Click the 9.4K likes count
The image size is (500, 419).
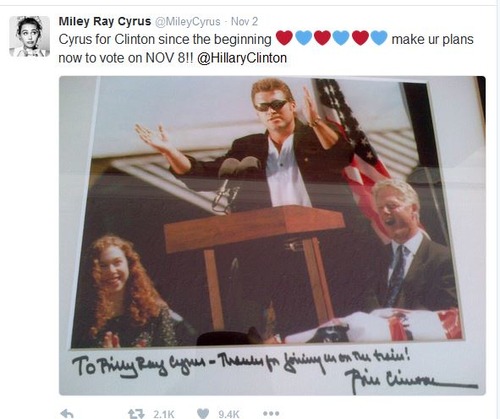point(229,414)
